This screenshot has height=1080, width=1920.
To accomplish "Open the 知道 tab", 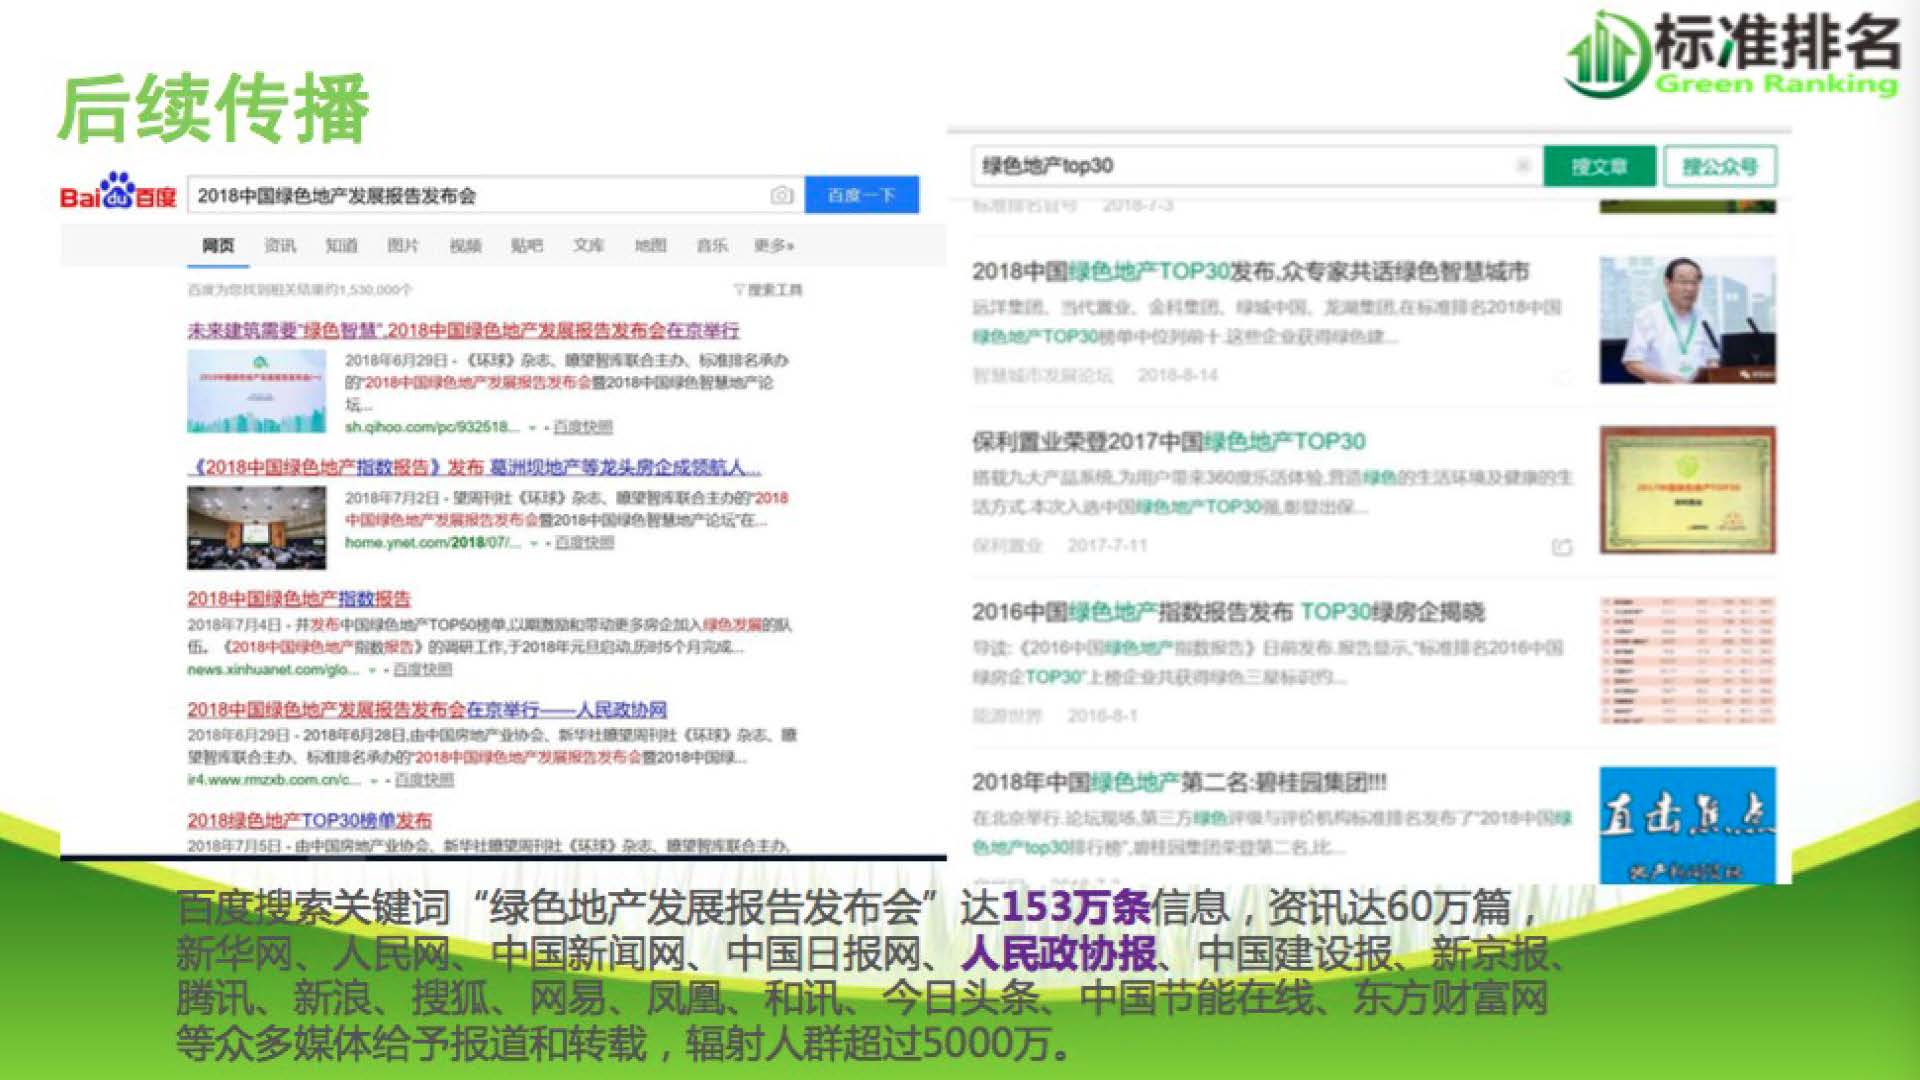I will tap(341, 246).
